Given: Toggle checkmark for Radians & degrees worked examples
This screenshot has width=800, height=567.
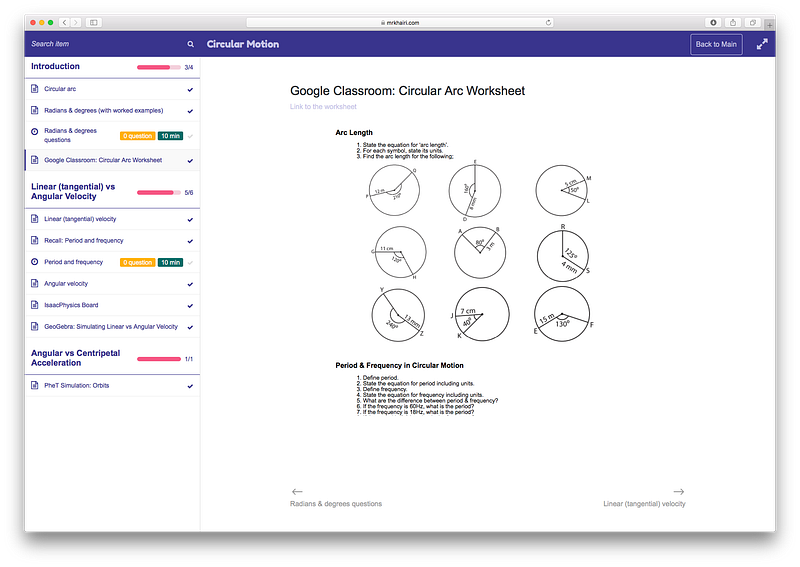Looking at the screenshot, I should pyautogui.click(x=190, y=111).
